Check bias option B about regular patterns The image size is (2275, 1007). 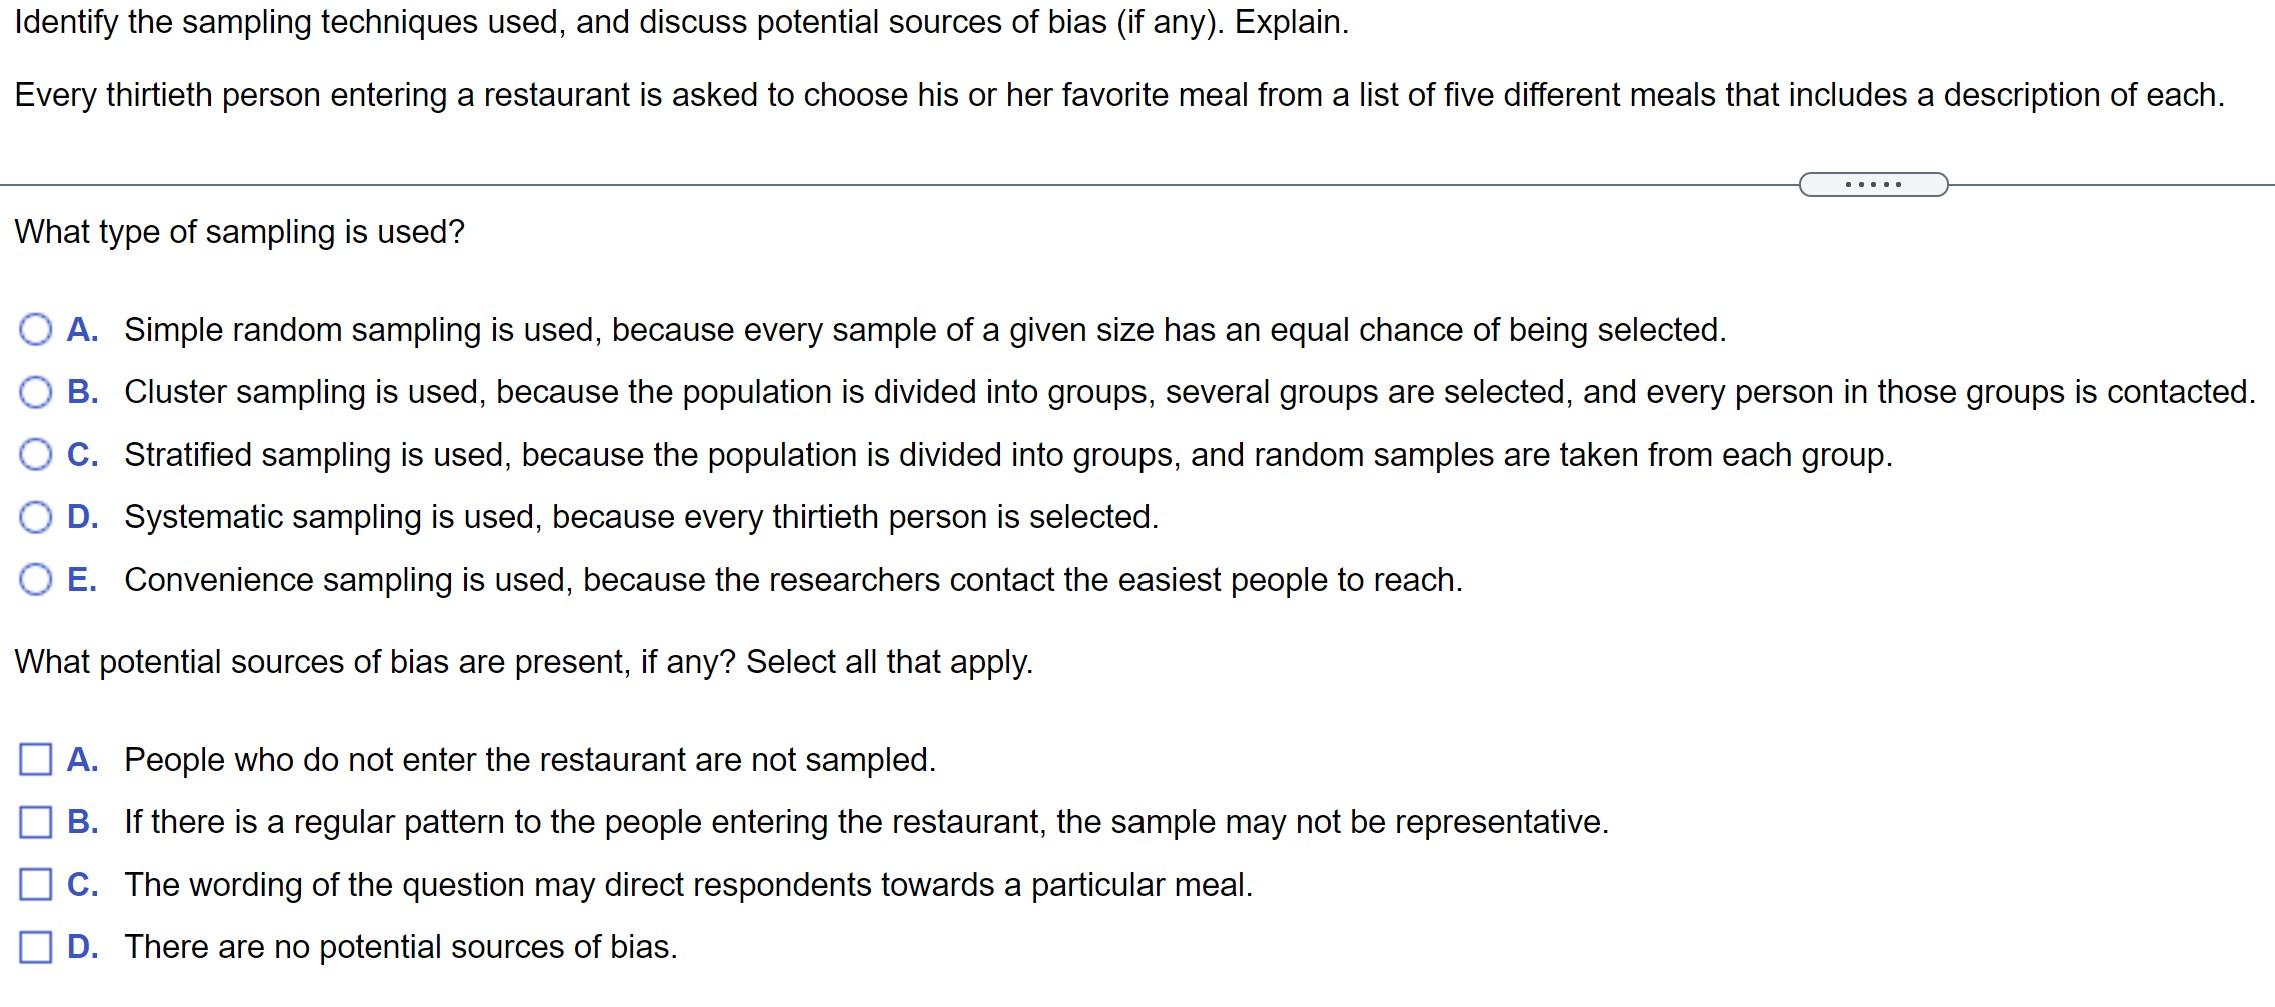36,822
